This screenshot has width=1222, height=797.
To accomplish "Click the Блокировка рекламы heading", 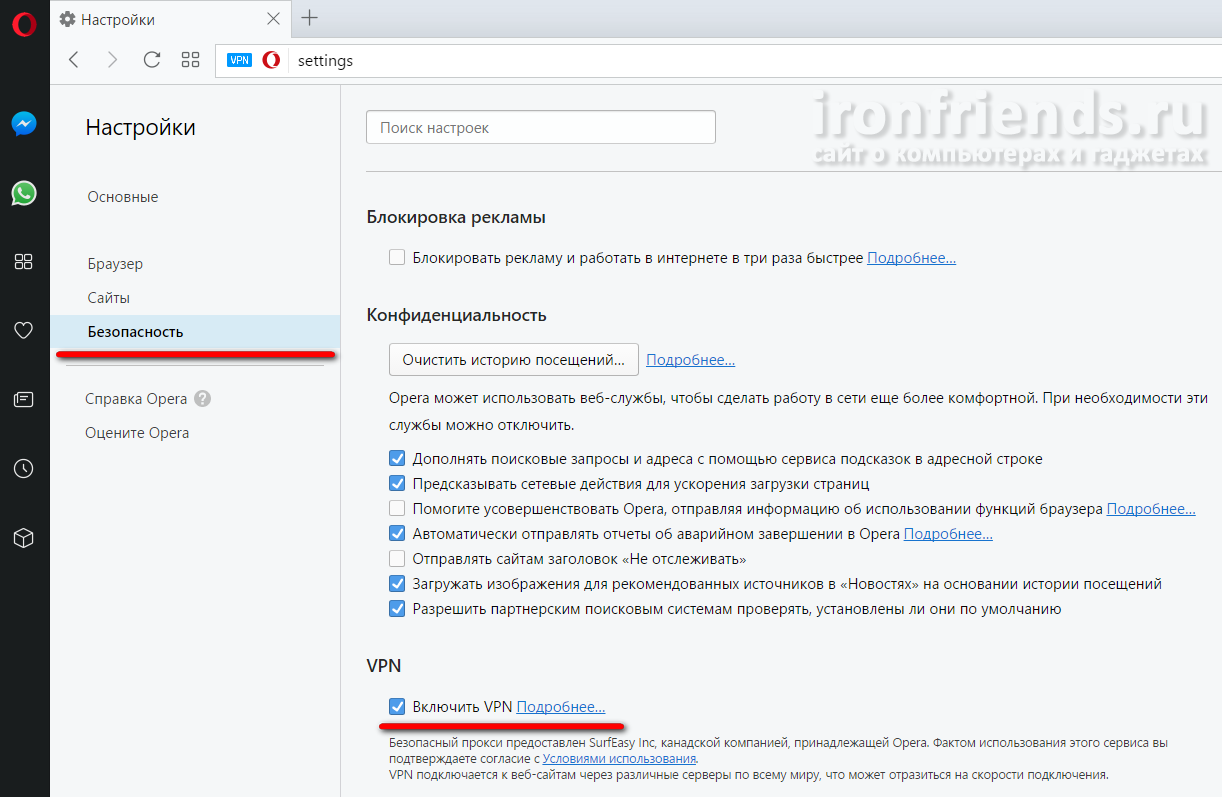I will tap(456, 217).
